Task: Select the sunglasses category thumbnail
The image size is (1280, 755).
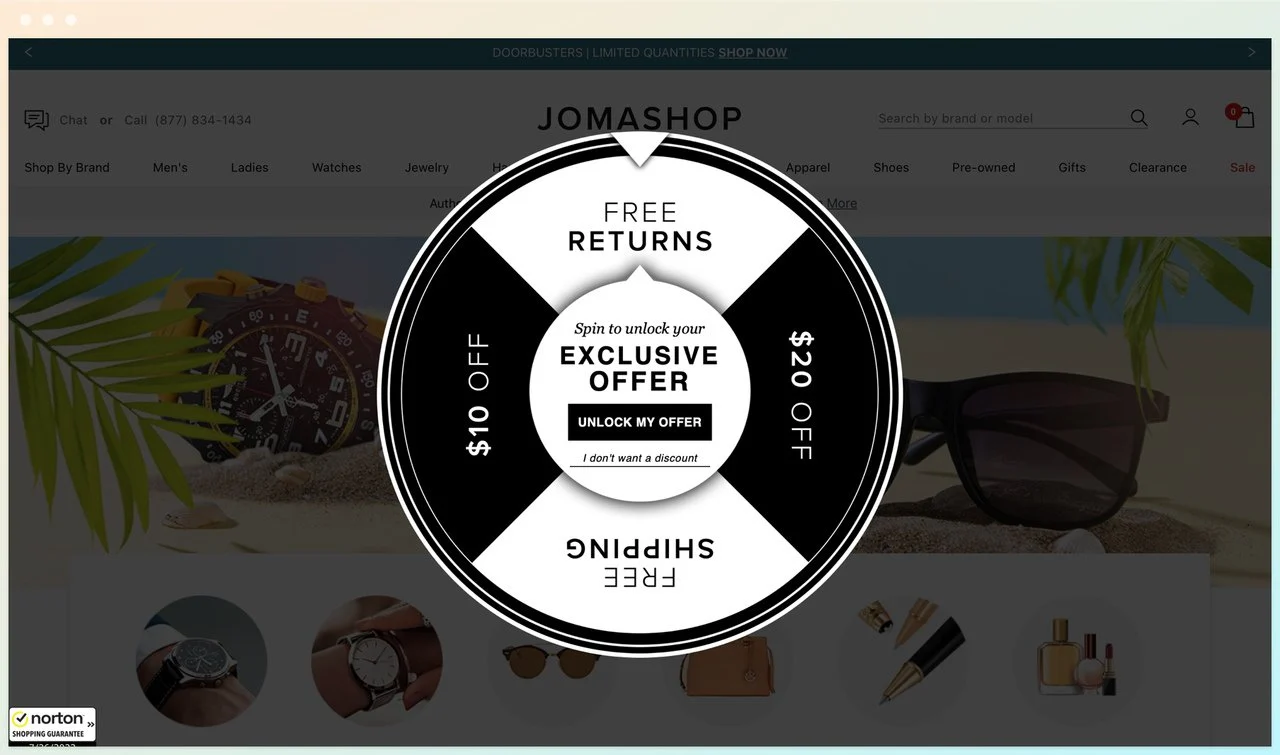Action: (x=542, y=662)
